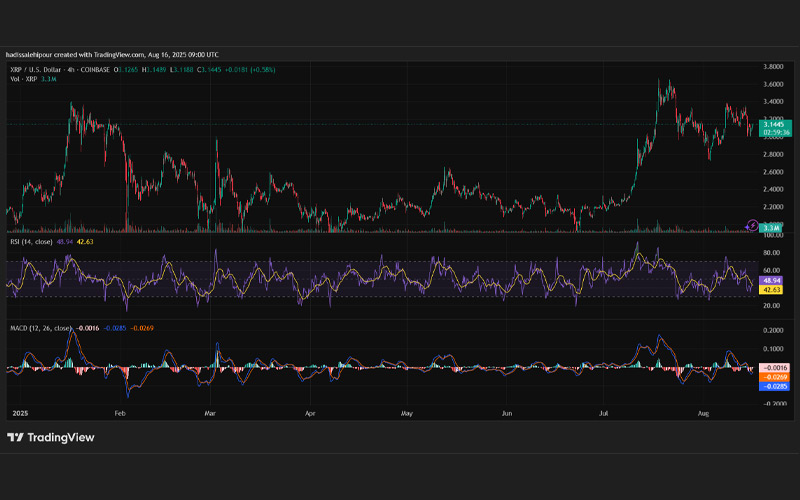Click the Aug 16, 2025 09:00 UTC timestamp
Screen dimensions: 800x500
coord(183,55)
